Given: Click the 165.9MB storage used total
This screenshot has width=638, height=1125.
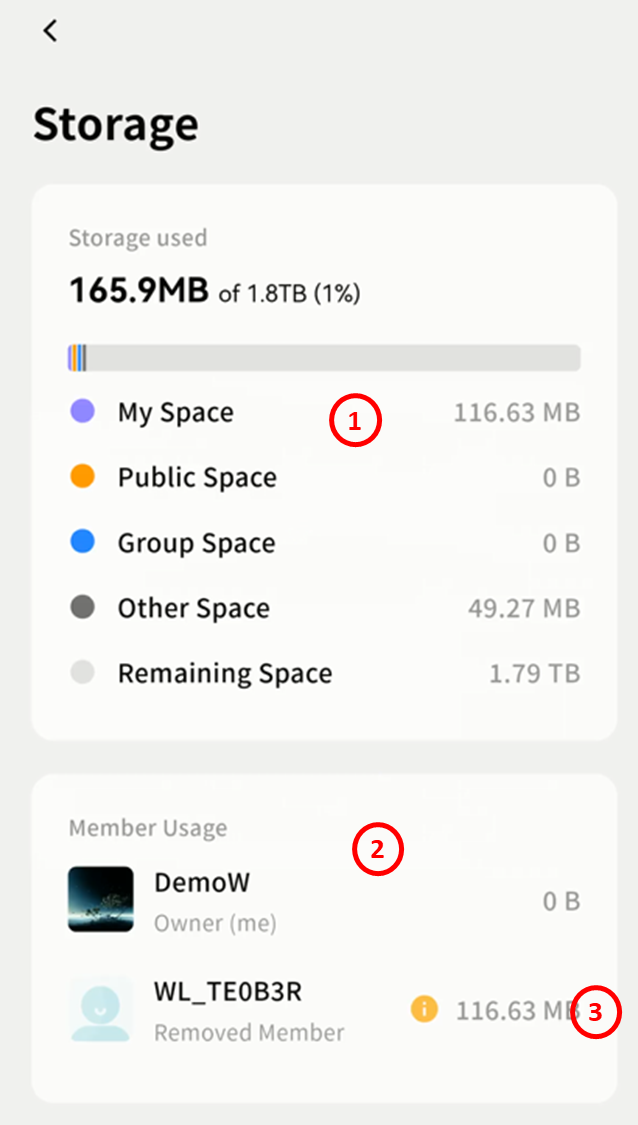Looking at the screenshot, I should click(138, 291).
